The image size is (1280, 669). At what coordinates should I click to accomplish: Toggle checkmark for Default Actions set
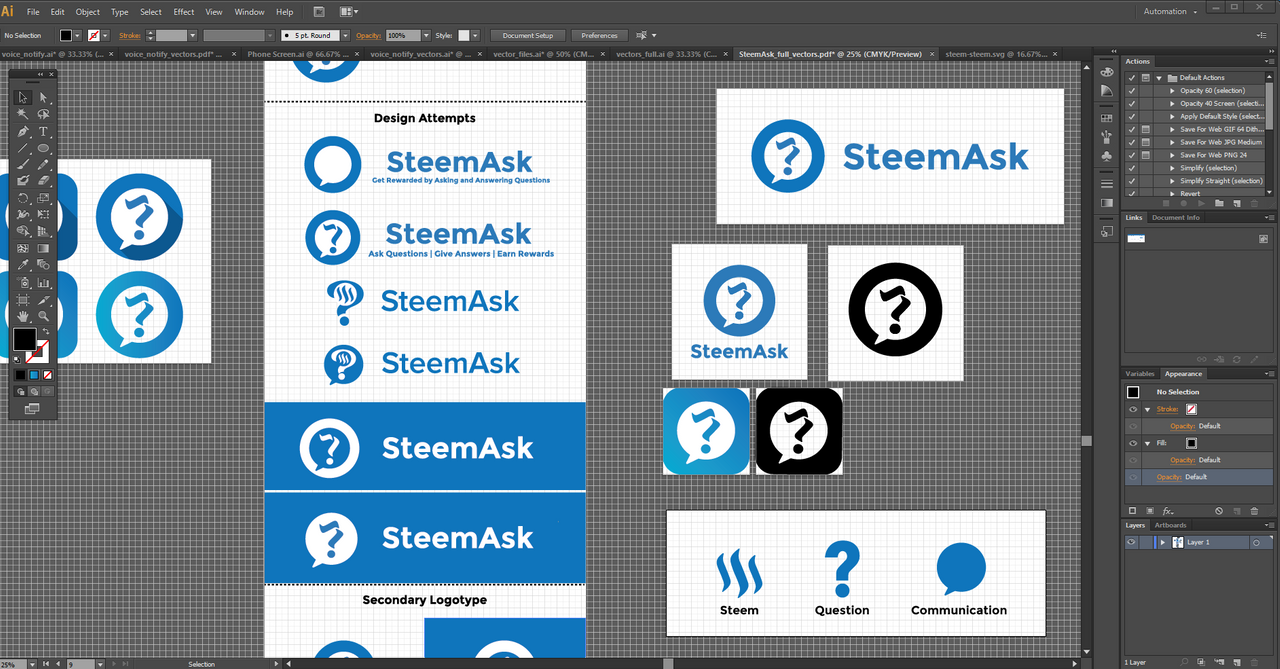[1132, 78]
